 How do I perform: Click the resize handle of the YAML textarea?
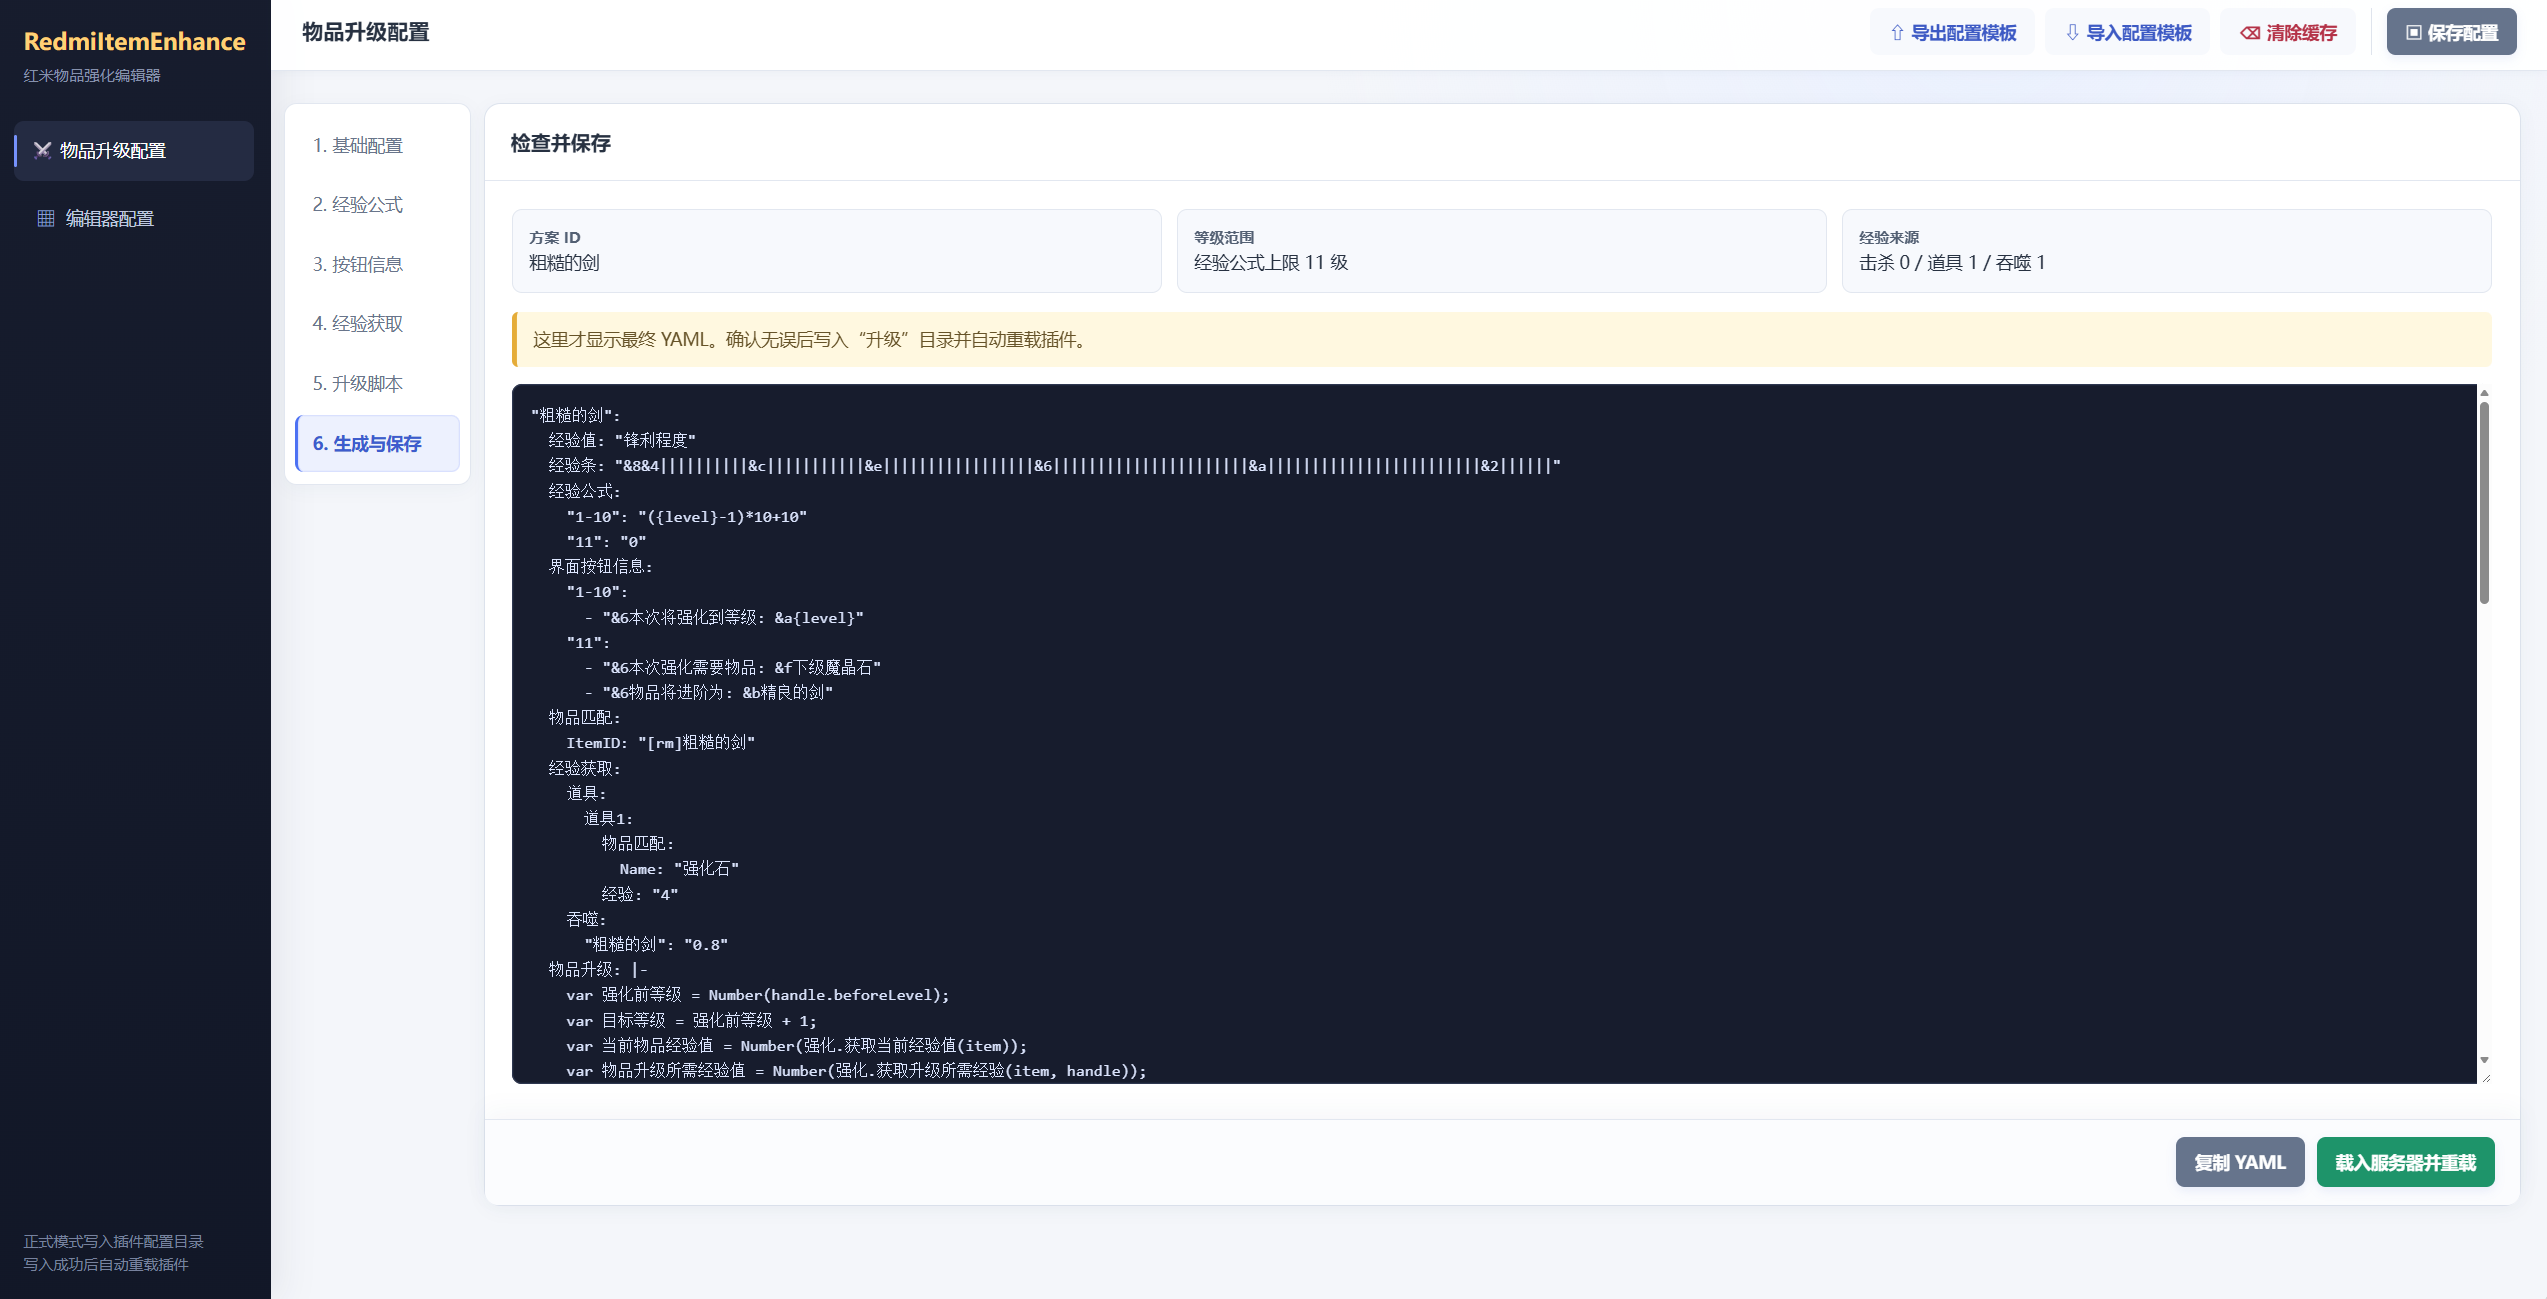2485,1077
